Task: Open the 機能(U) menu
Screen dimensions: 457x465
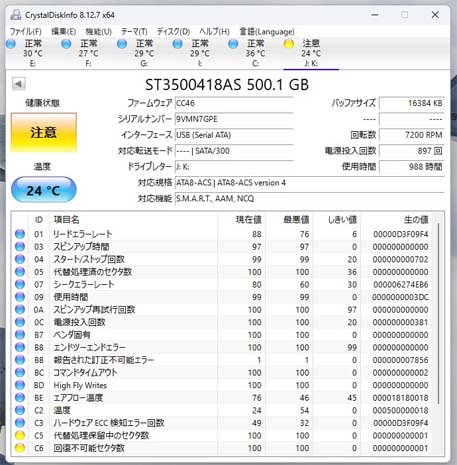Action: [98, 32]
